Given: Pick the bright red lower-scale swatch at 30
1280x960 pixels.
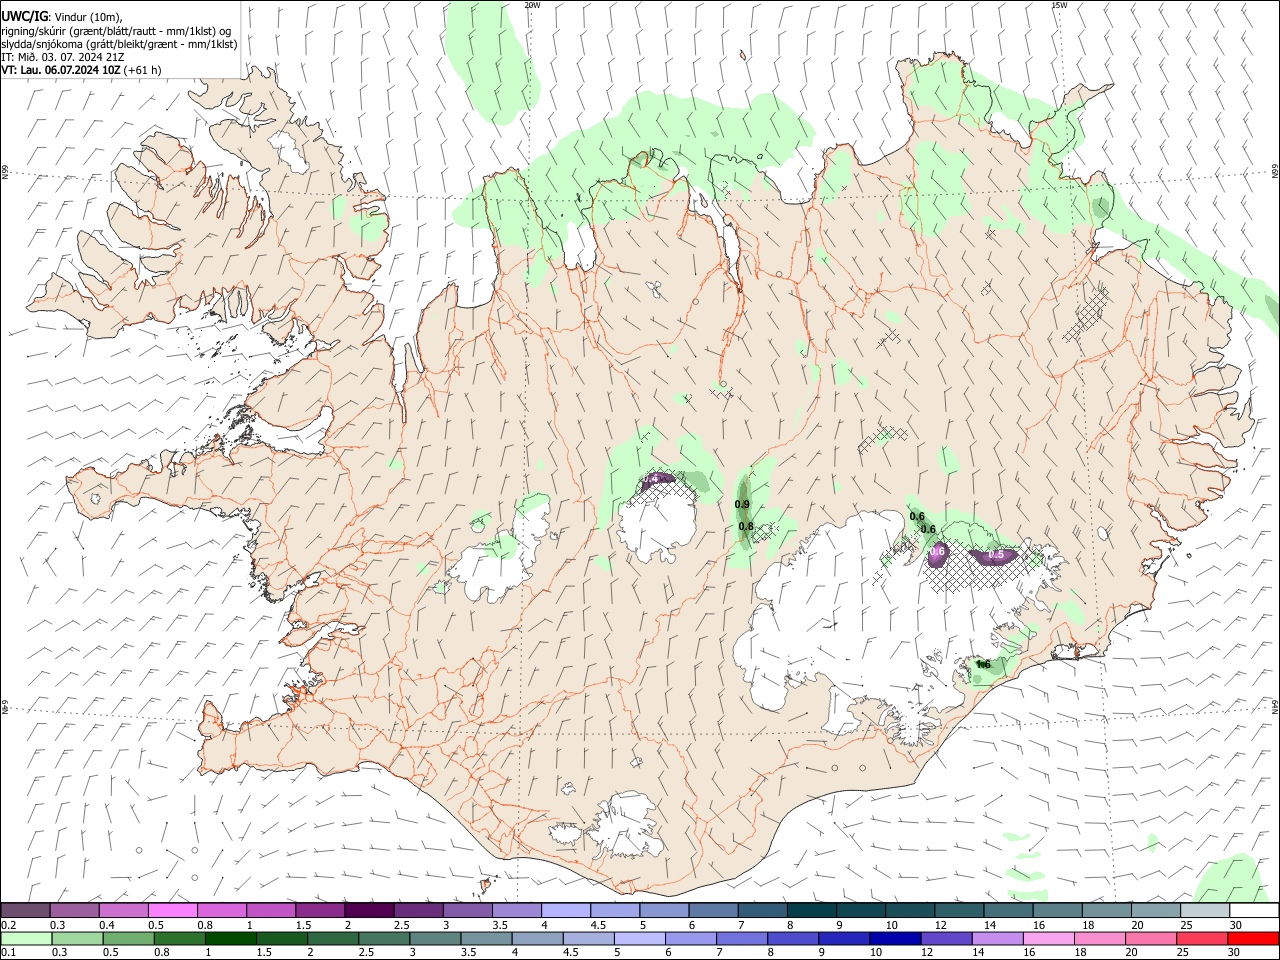Looking at the screenshot, I should 1253,939.
